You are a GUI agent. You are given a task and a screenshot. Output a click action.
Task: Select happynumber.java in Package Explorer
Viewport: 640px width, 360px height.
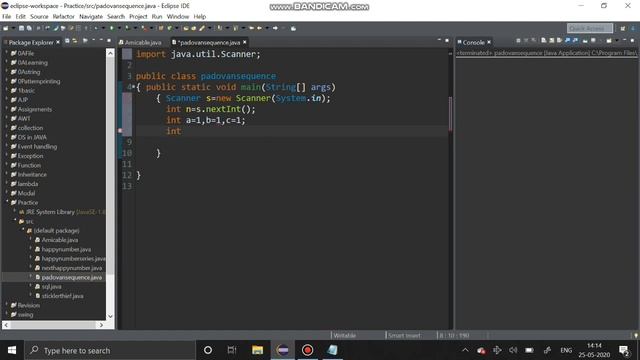pos(66,249)
